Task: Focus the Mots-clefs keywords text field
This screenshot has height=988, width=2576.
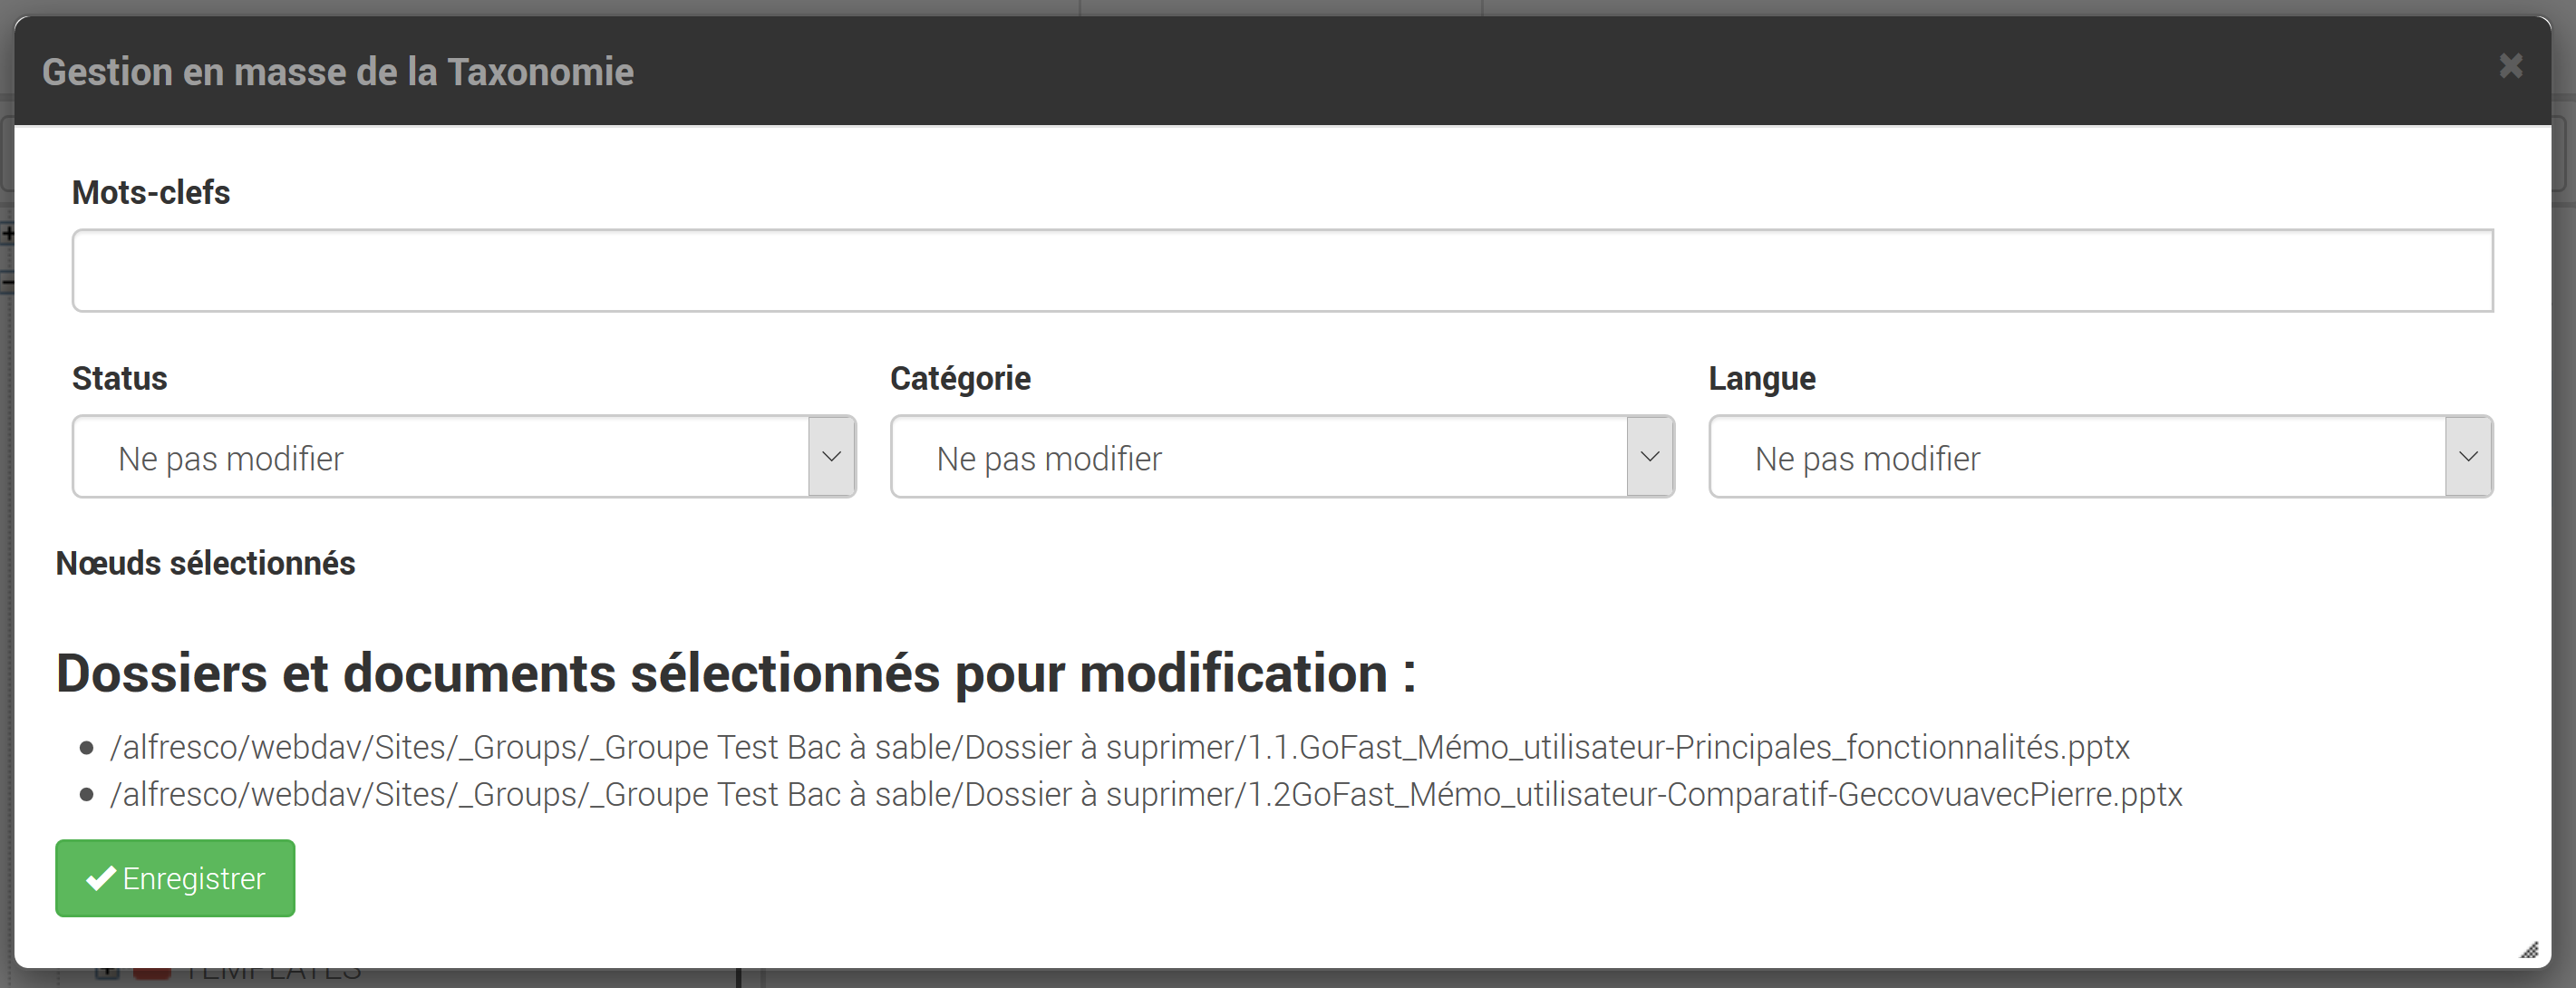Action: point(1282,270)
